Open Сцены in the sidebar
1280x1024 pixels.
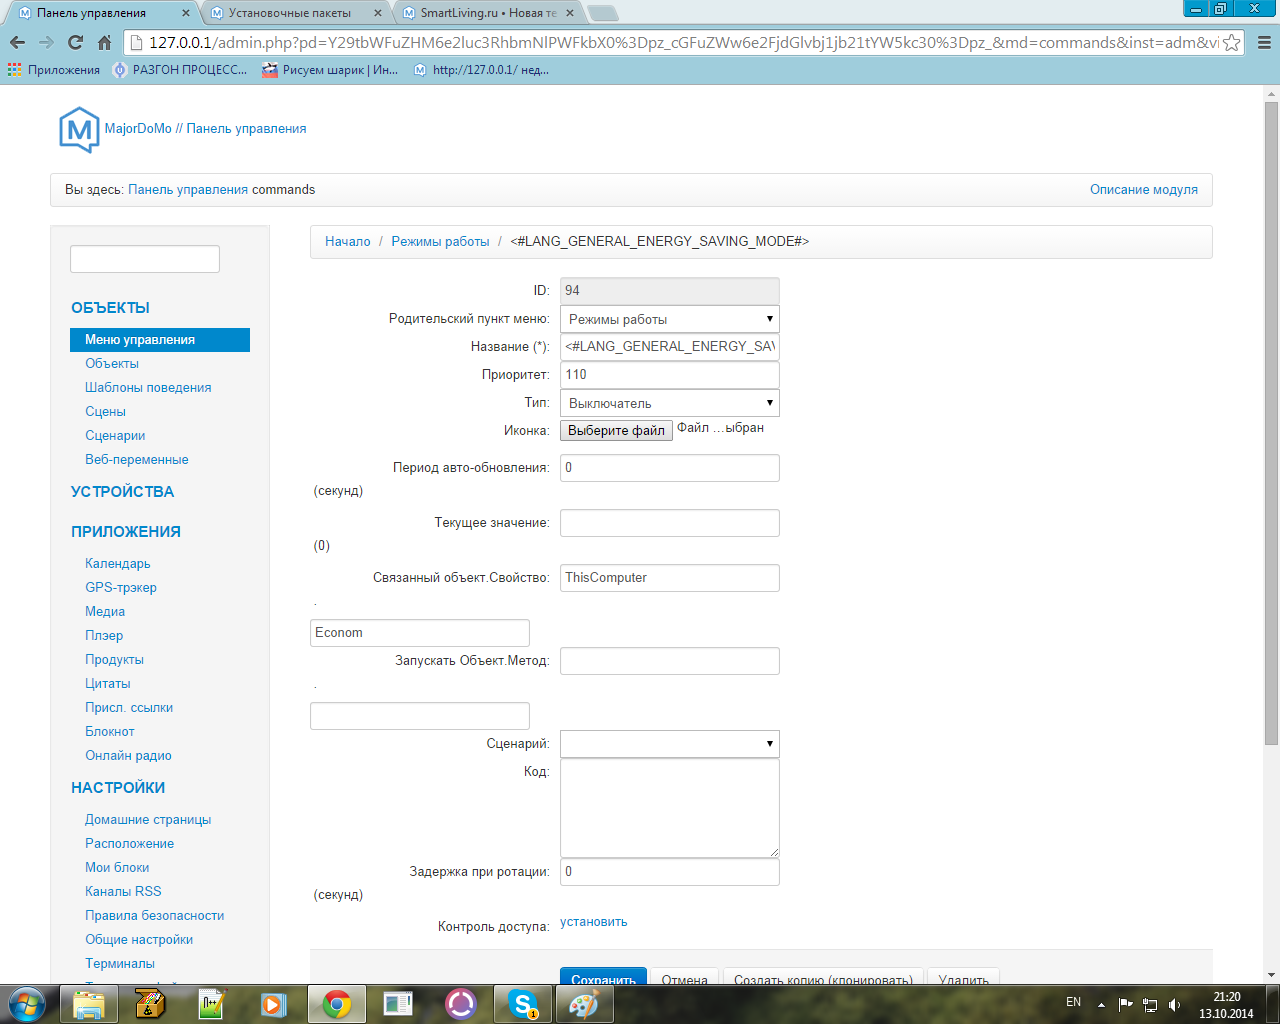tap(105, 412)
